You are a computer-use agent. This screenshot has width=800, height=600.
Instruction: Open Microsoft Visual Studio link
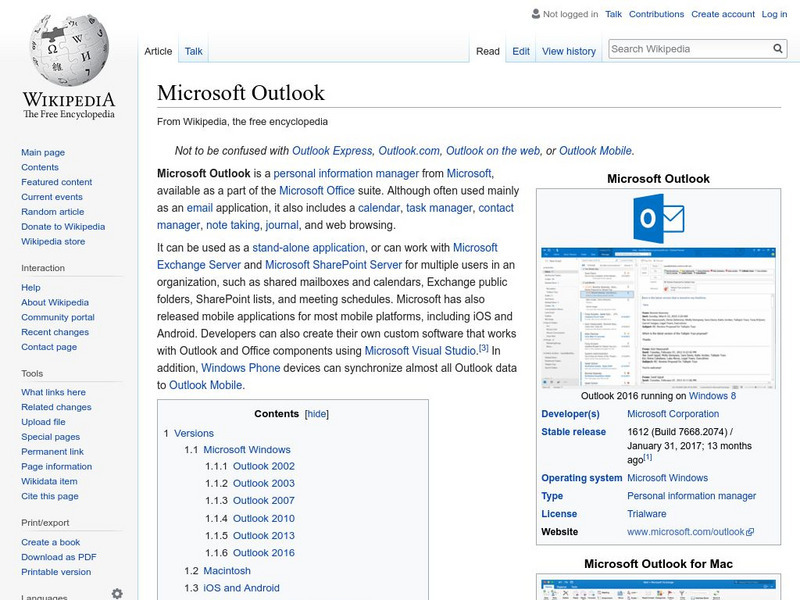(x=420, y=351)
